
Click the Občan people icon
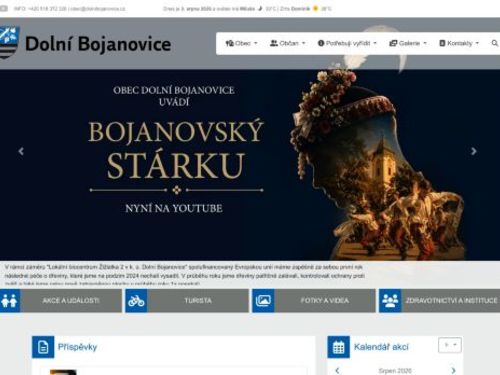(x=274, y=43)
